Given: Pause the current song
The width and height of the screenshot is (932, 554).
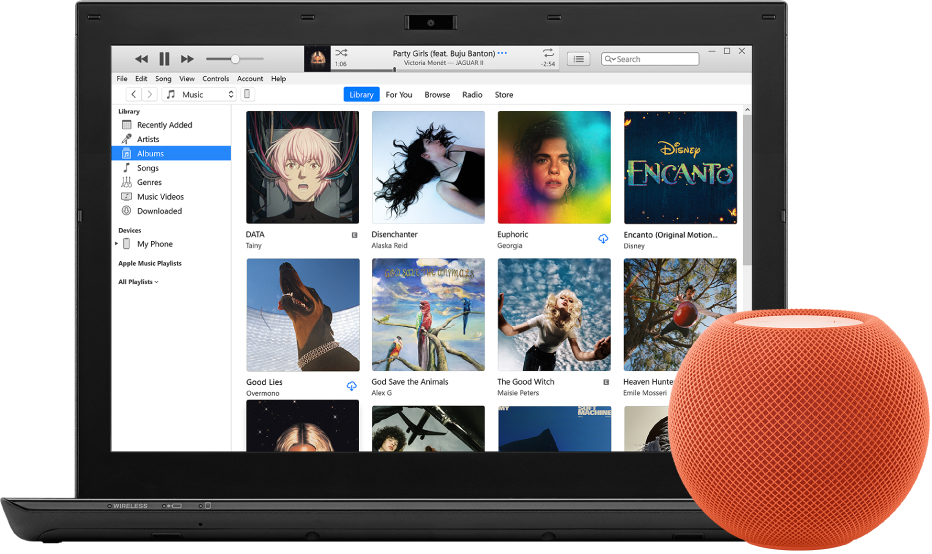Looking at the screenshot, I should pyautogui.click(x=165, y=59).
